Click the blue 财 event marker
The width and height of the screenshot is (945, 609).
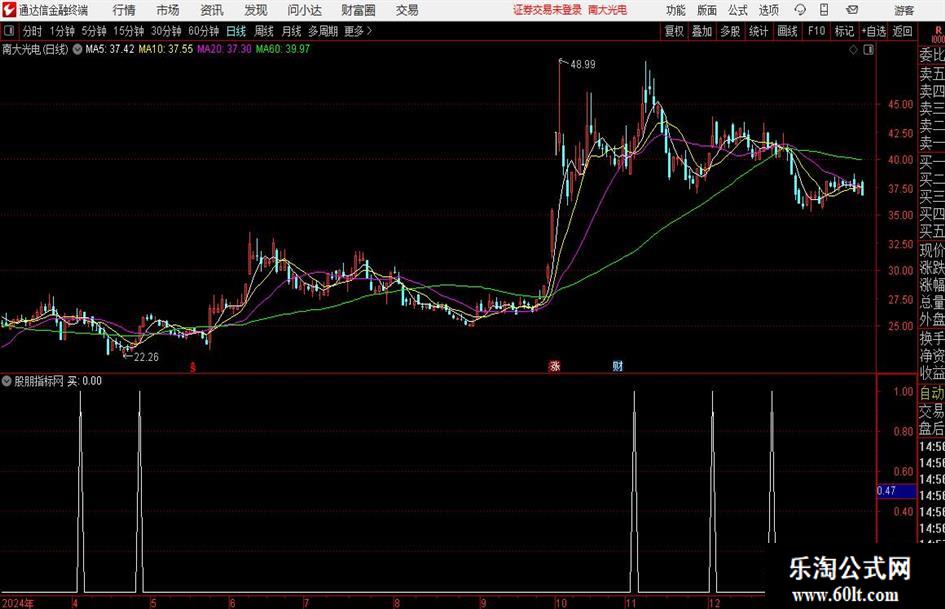(618, 366)
